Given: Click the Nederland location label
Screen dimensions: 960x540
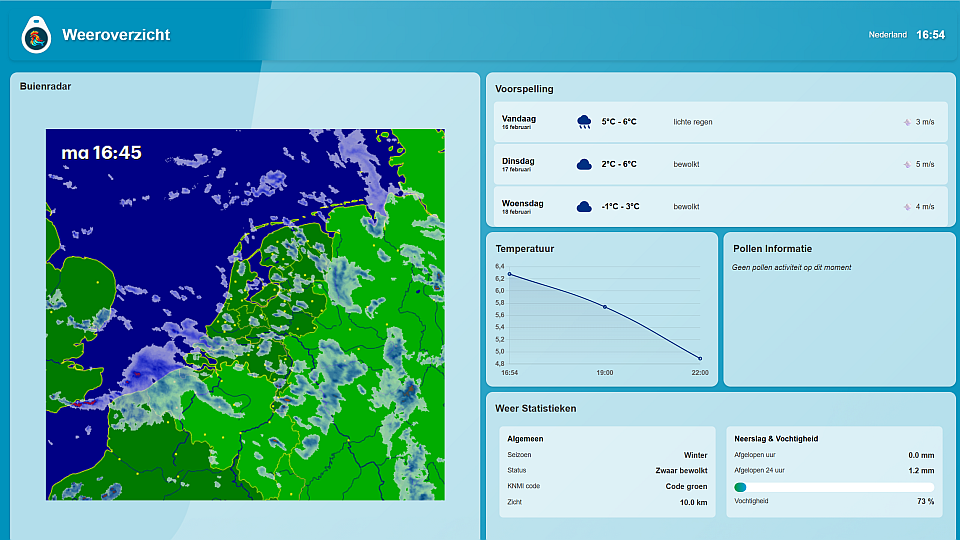Looking at the screenshot, I should (x=887, y=35).
